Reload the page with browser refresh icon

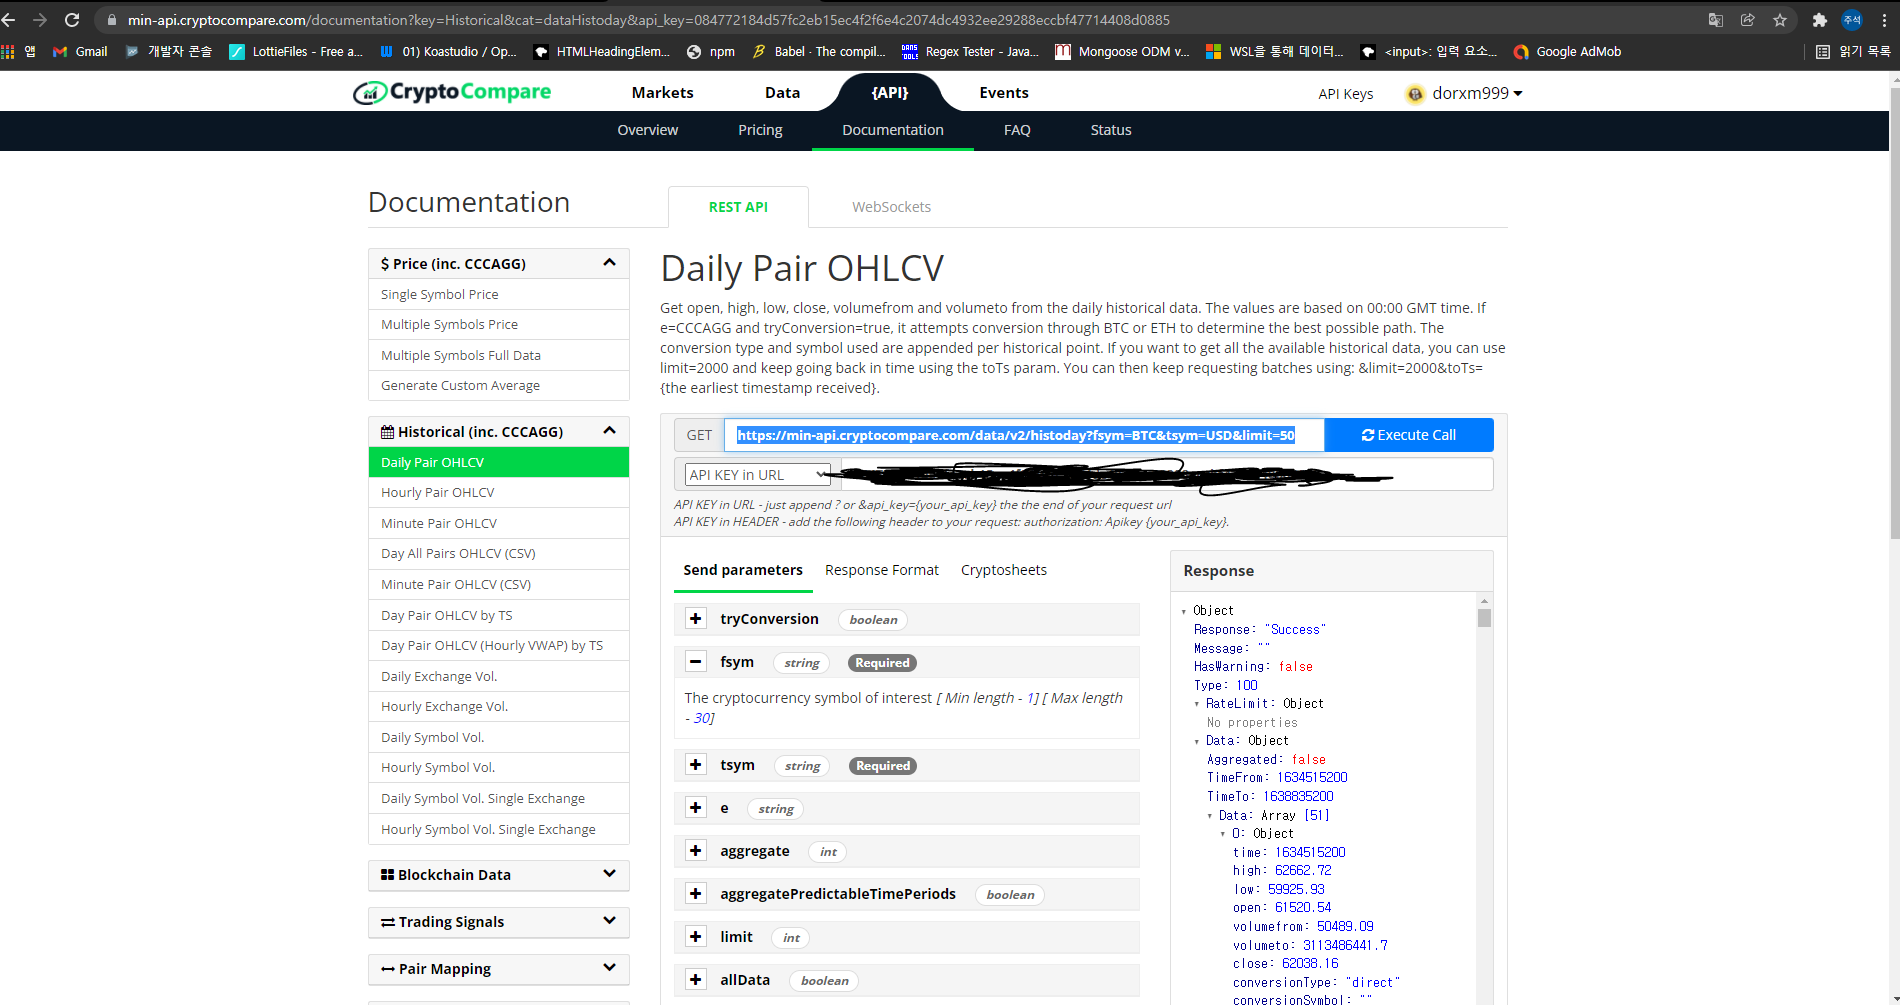pyautogui.click(x=72, y=20)
